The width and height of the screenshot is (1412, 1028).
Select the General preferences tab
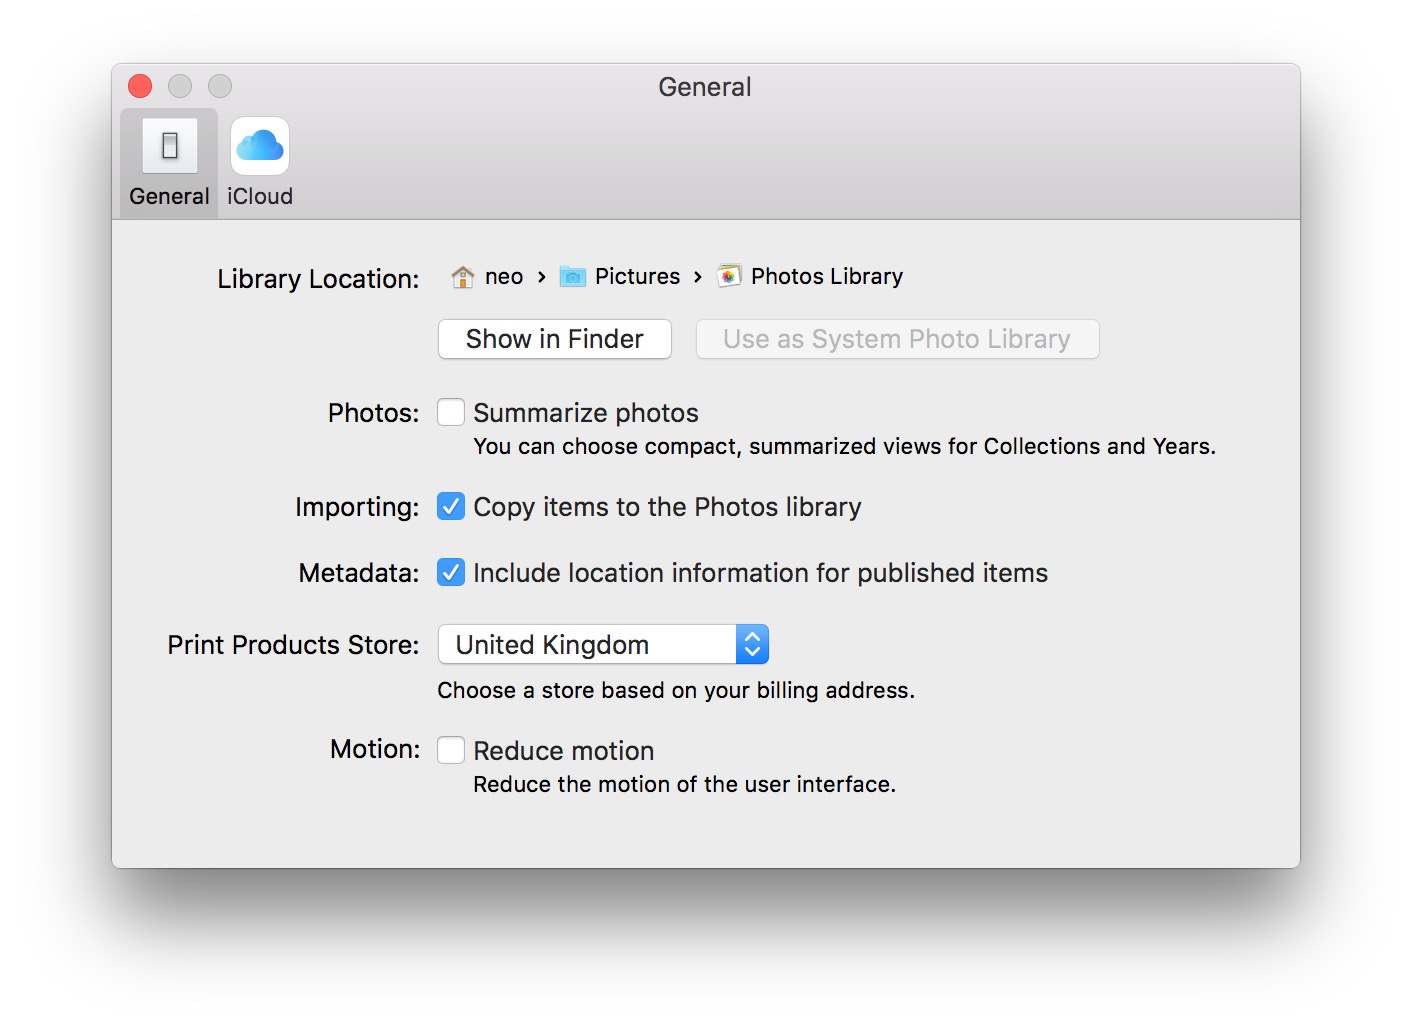(169, 163)
